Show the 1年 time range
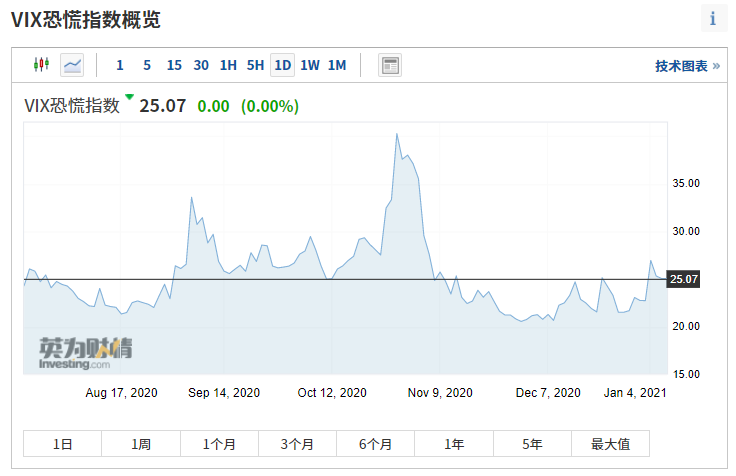The width and height of the screenshot is (736, 476). click(453, 444)
